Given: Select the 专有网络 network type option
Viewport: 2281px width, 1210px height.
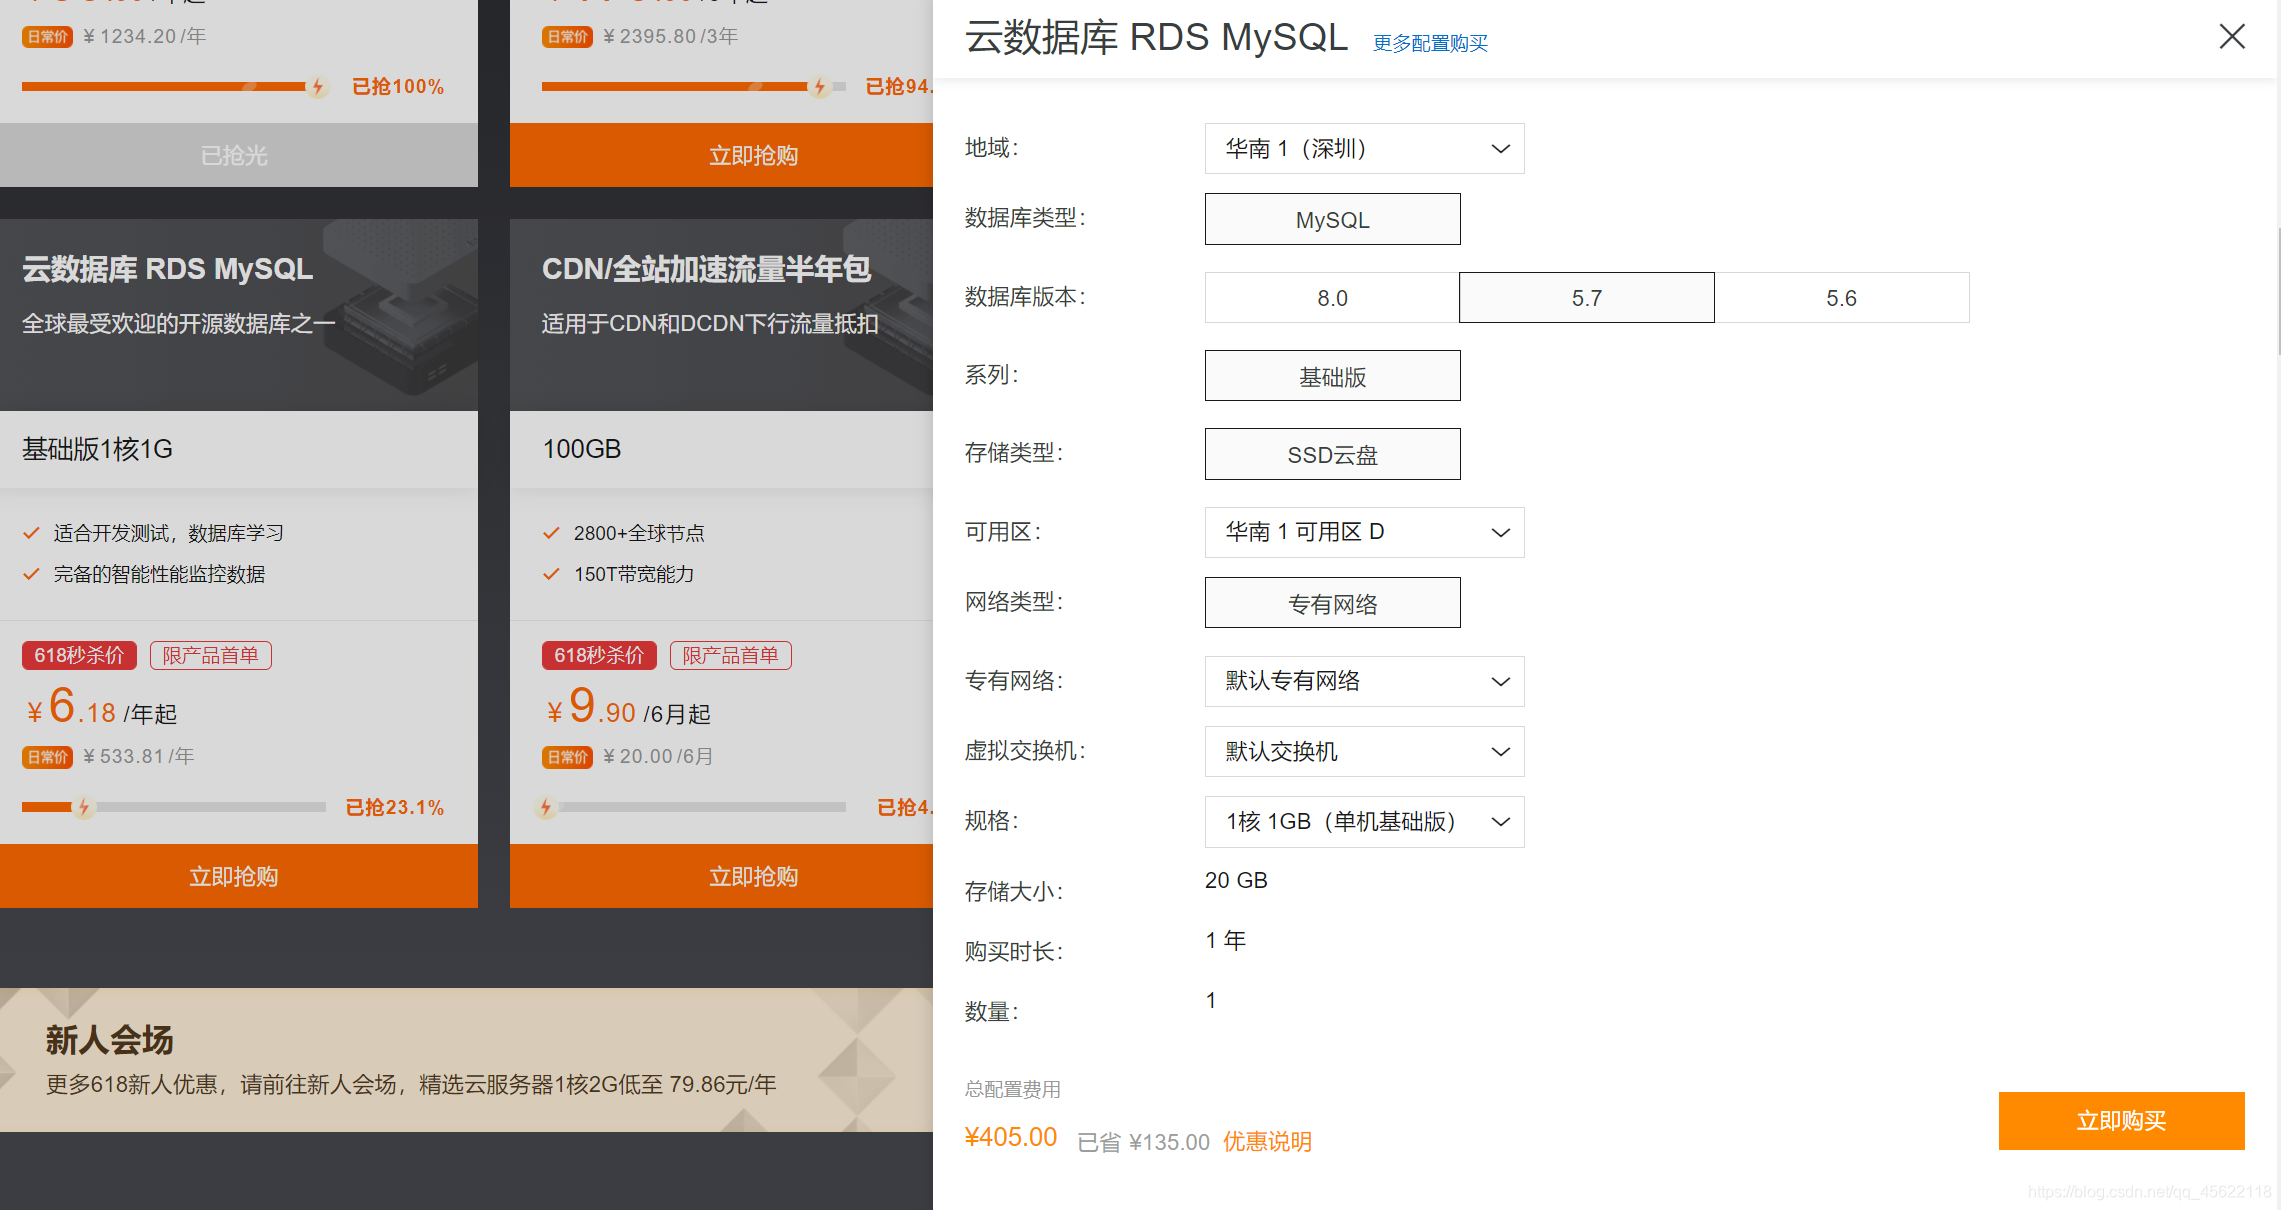Looking at the screenshot, I should 1332,603.
